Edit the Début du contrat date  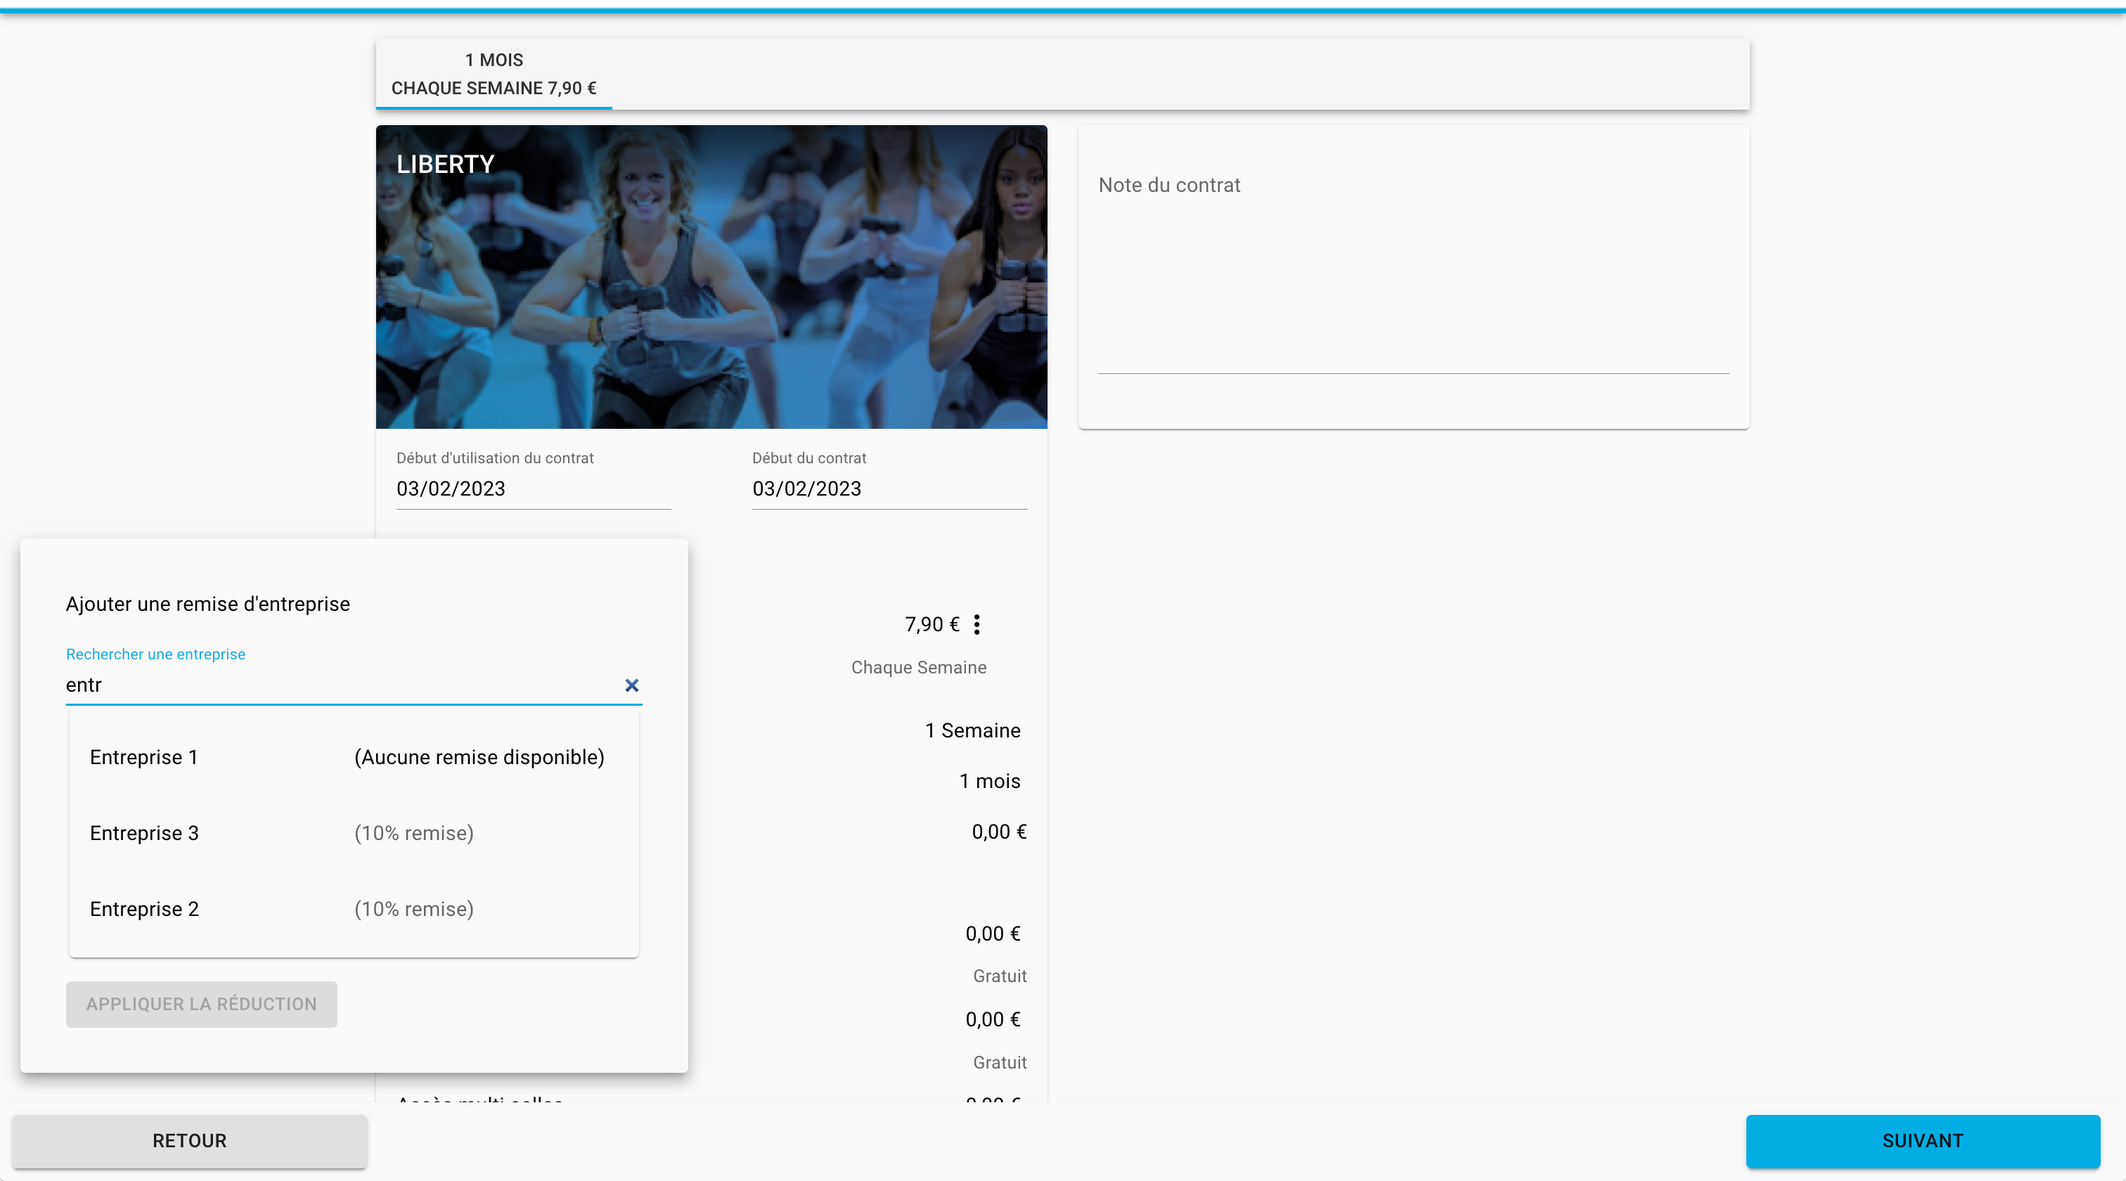[888, 489]
